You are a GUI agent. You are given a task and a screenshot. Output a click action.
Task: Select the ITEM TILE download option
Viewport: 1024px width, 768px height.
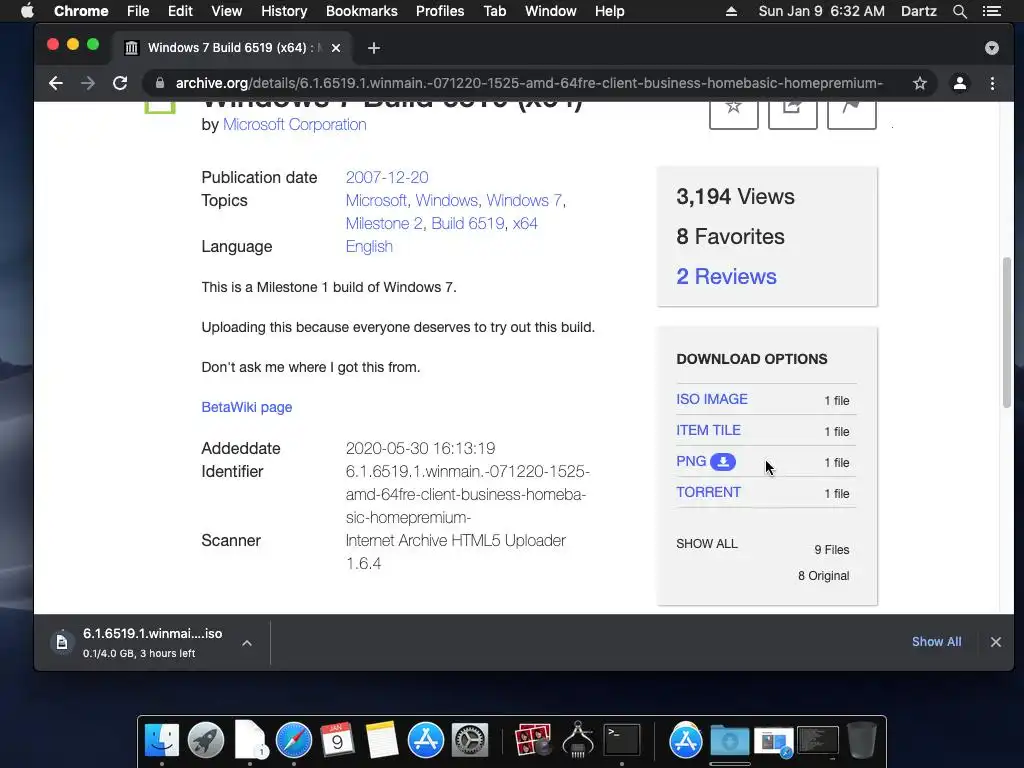(709, 430)
